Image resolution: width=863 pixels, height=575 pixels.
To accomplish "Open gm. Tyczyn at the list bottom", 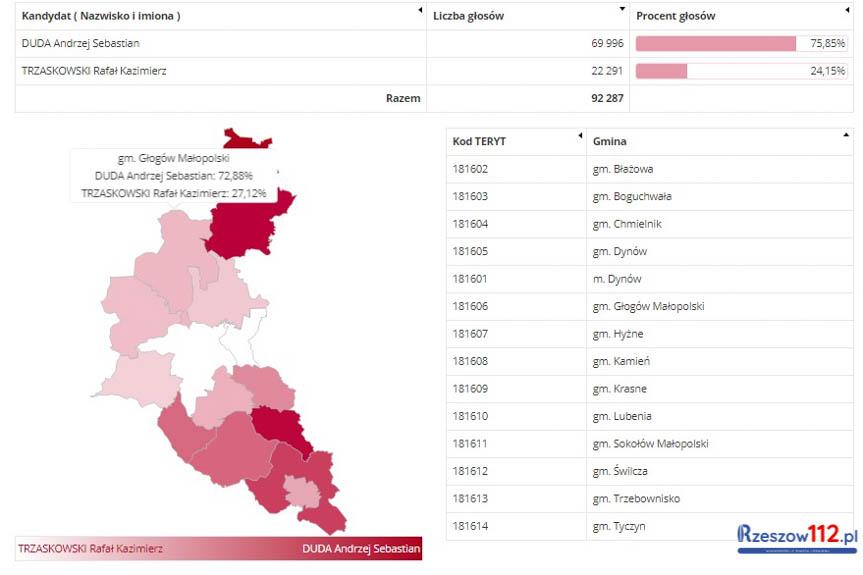I will (x=619, y=526).
